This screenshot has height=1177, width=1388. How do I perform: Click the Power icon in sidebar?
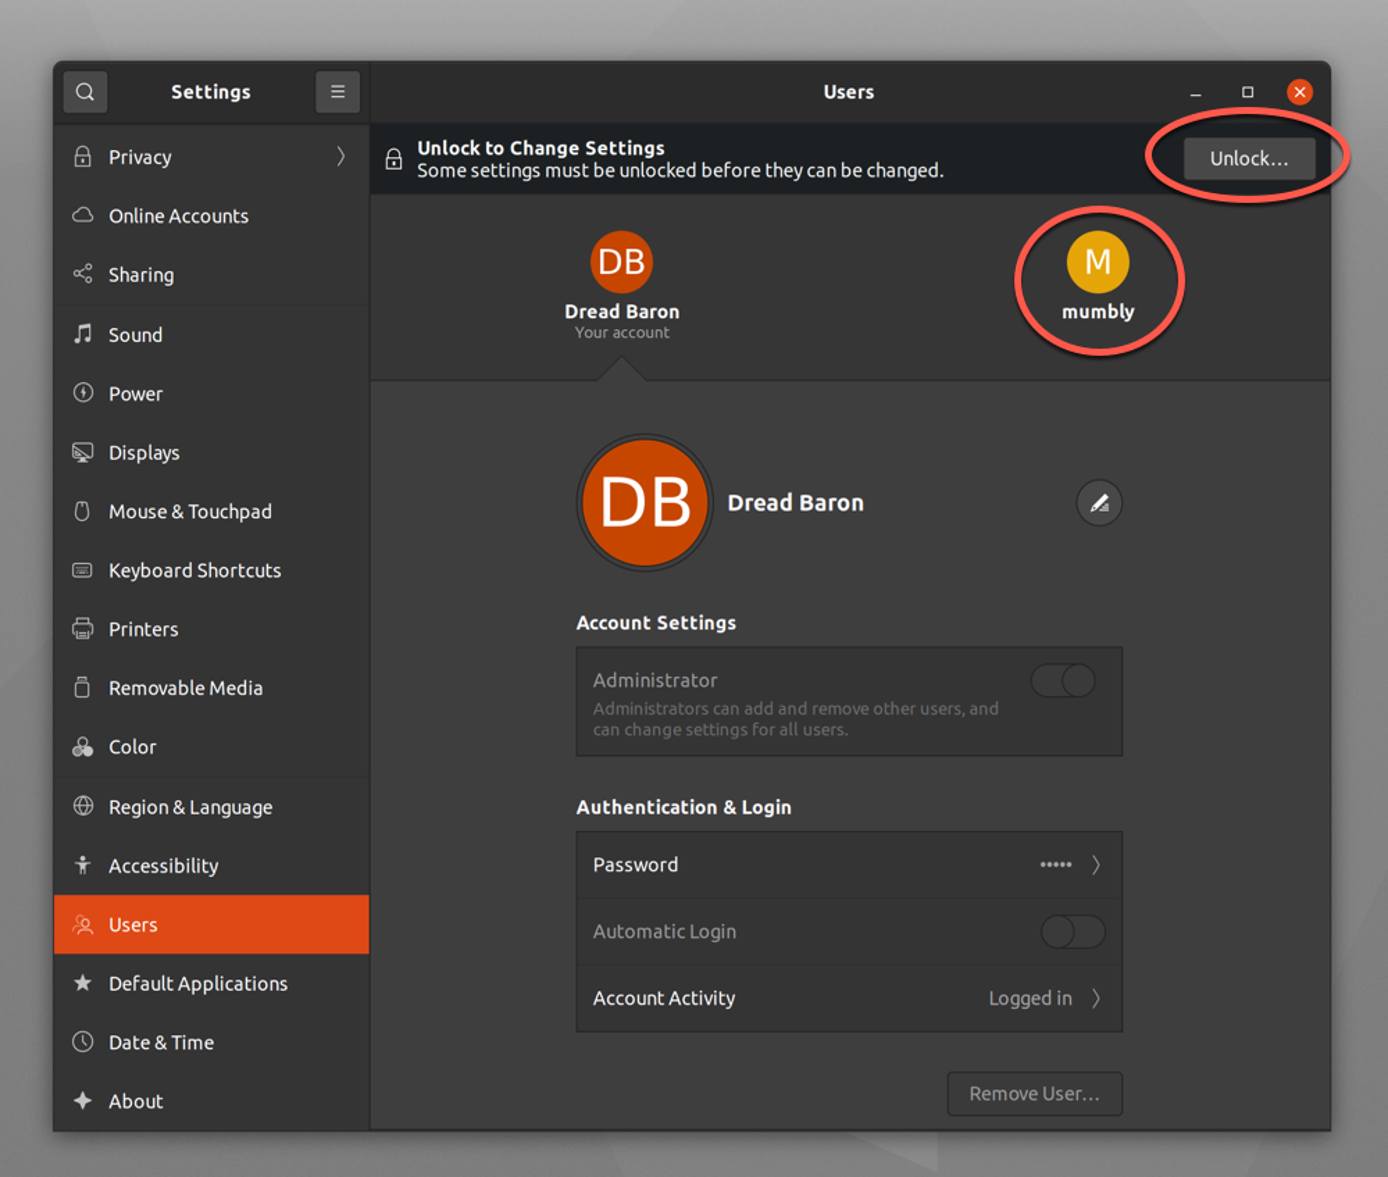click(x=81, y=393)
